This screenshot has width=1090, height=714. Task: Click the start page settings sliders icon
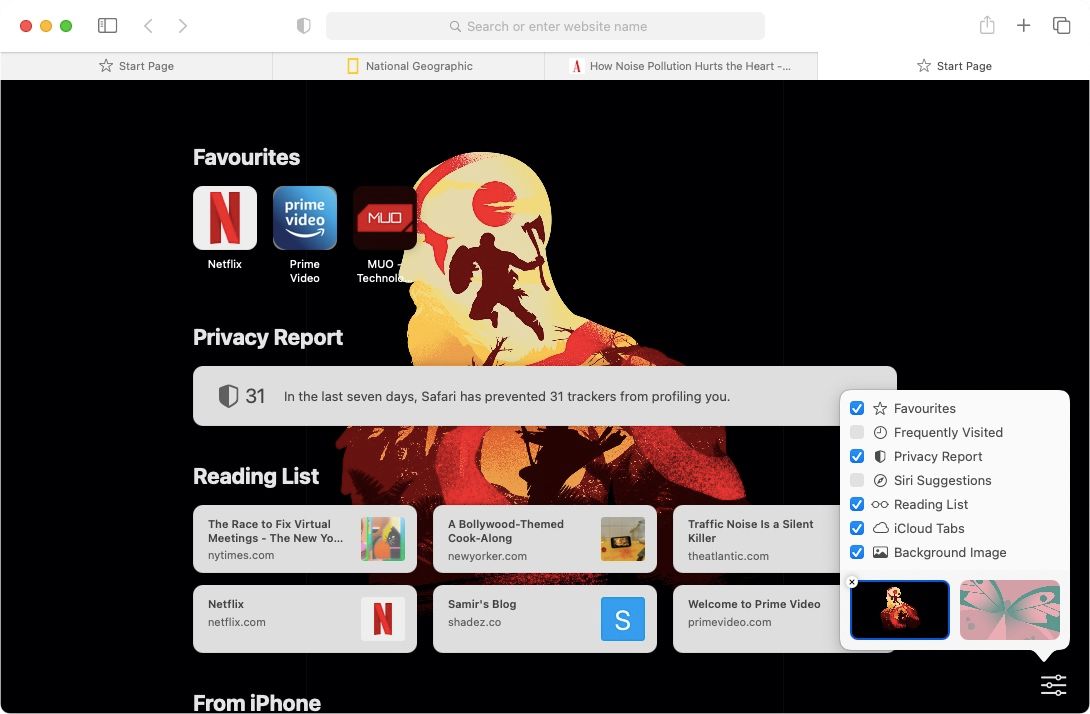coord(1053,685)
